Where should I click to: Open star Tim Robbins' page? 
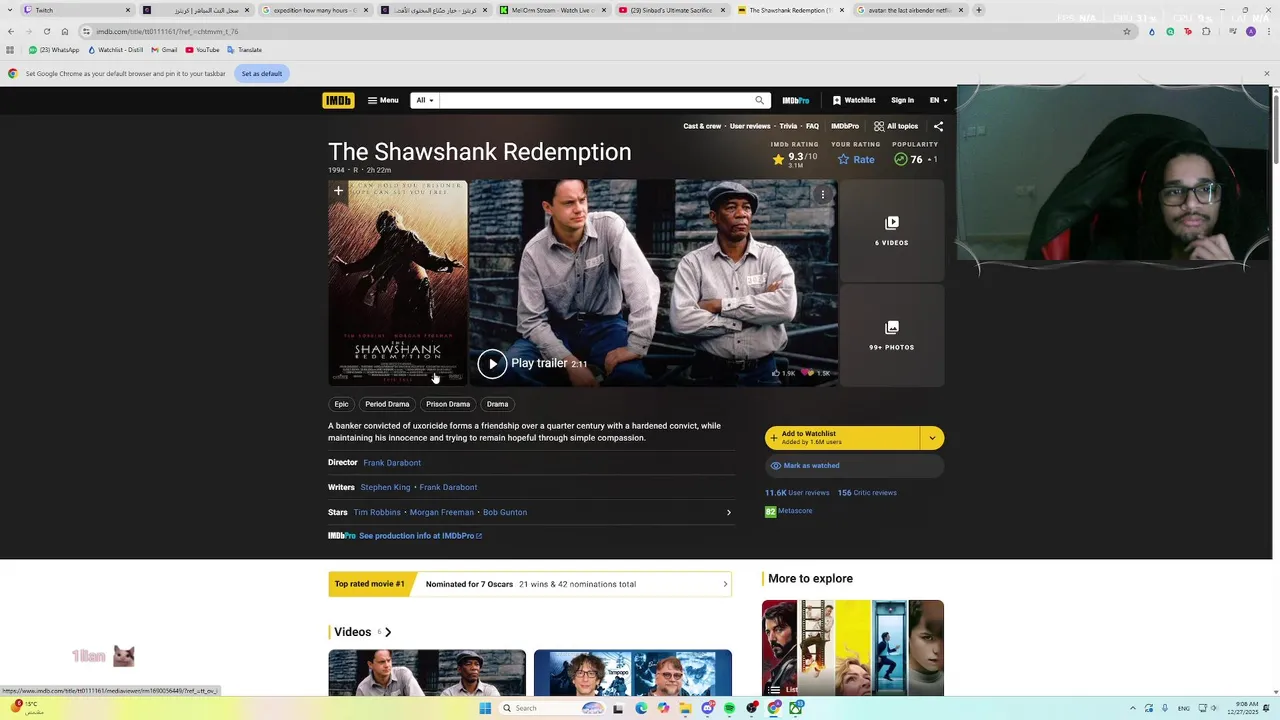coord(377,512)
